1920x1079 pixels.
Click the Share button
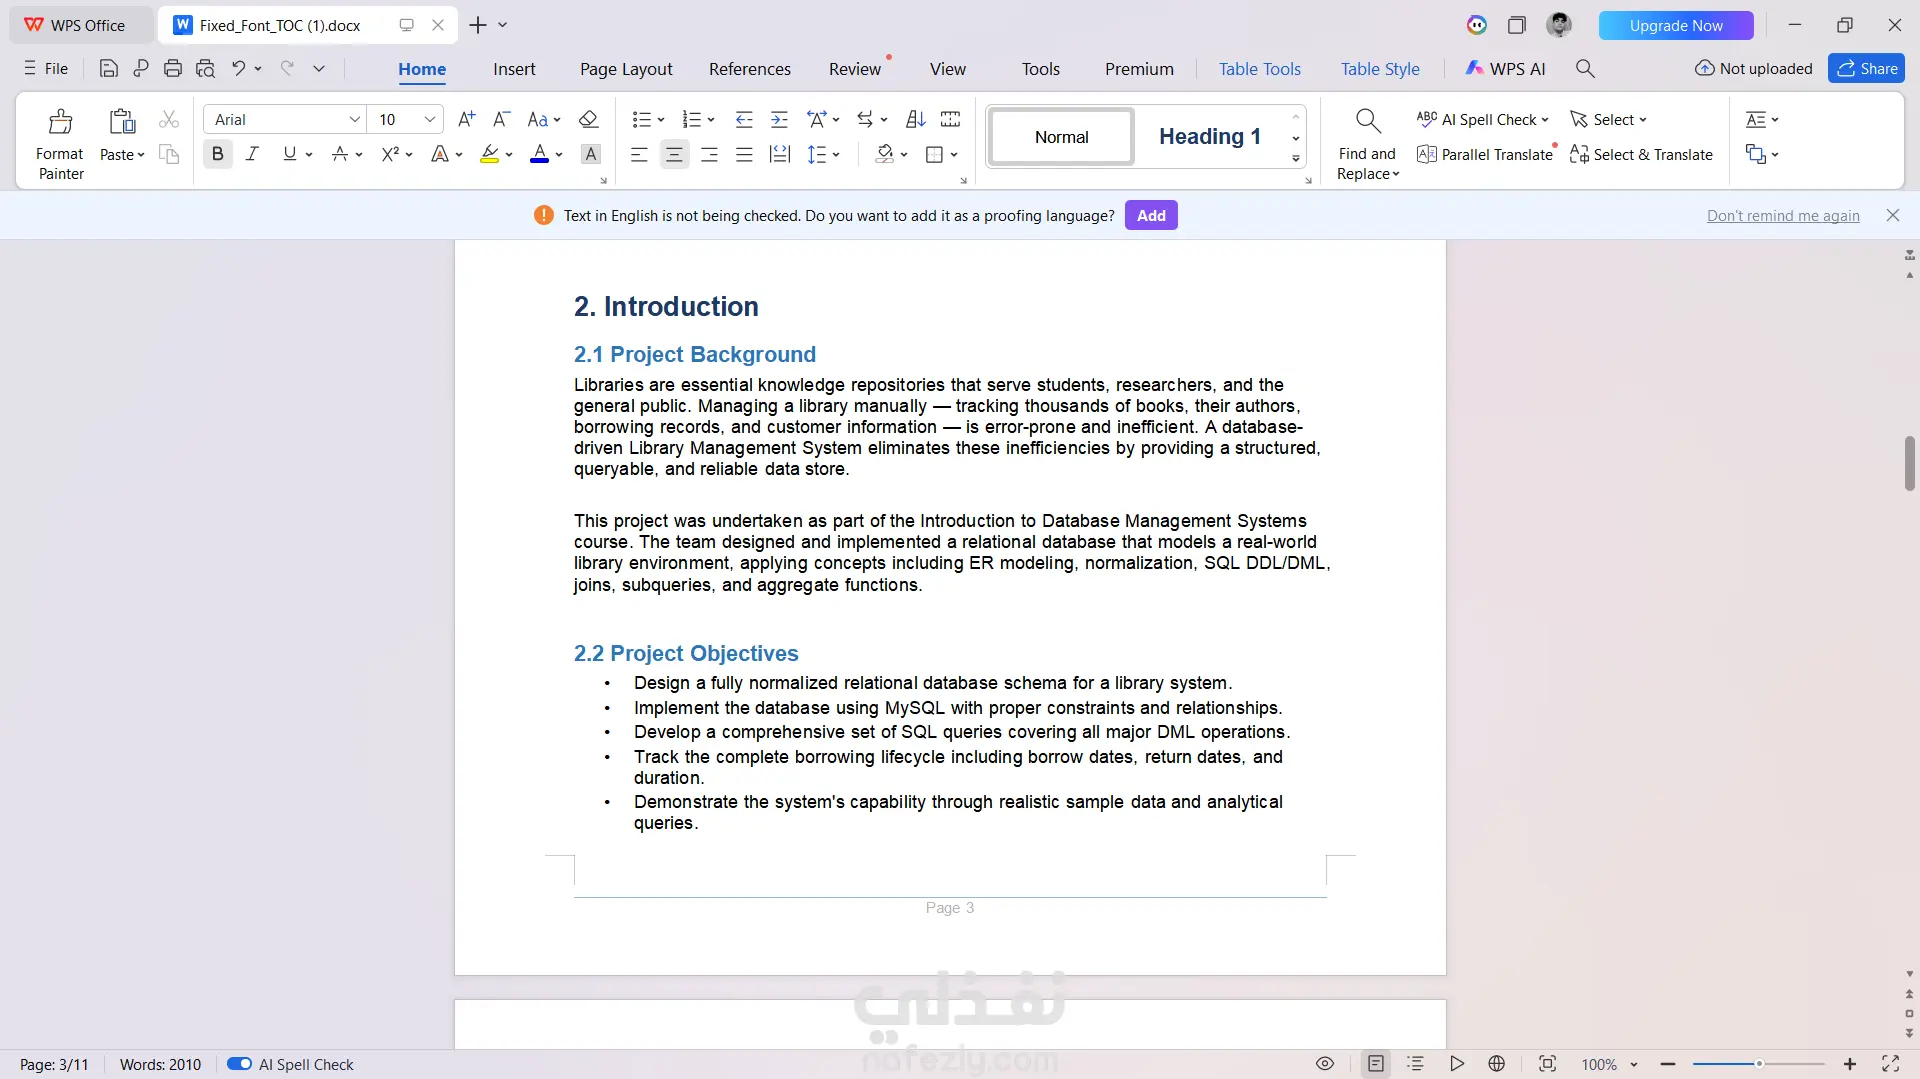tap(1866, 68)
